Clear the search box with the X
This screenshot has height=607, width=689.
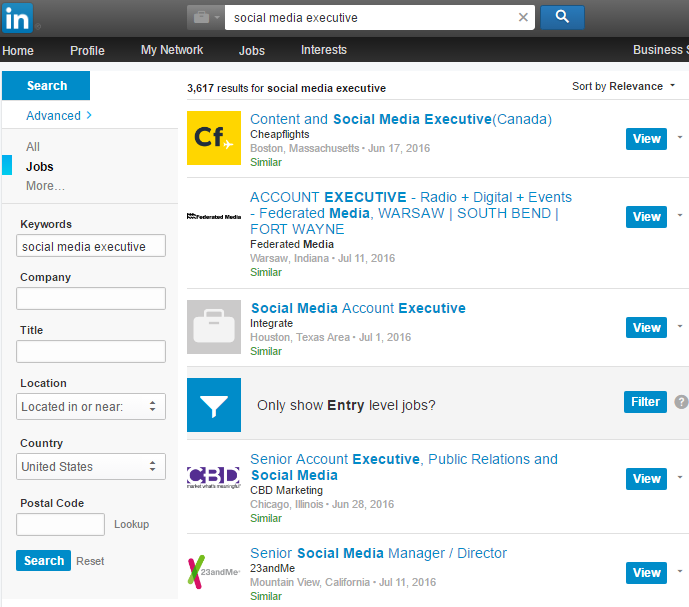[523, 18]
